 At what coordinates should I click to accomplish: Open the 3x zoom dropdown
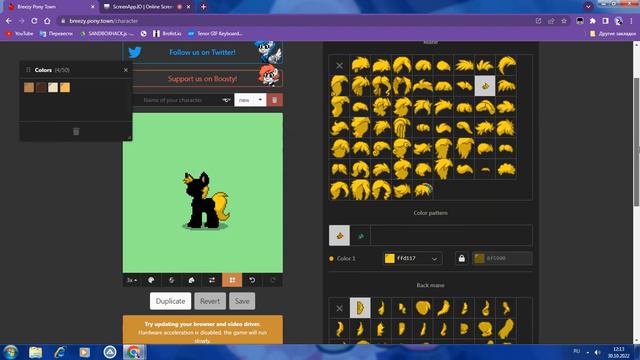[x=131, y=280]
